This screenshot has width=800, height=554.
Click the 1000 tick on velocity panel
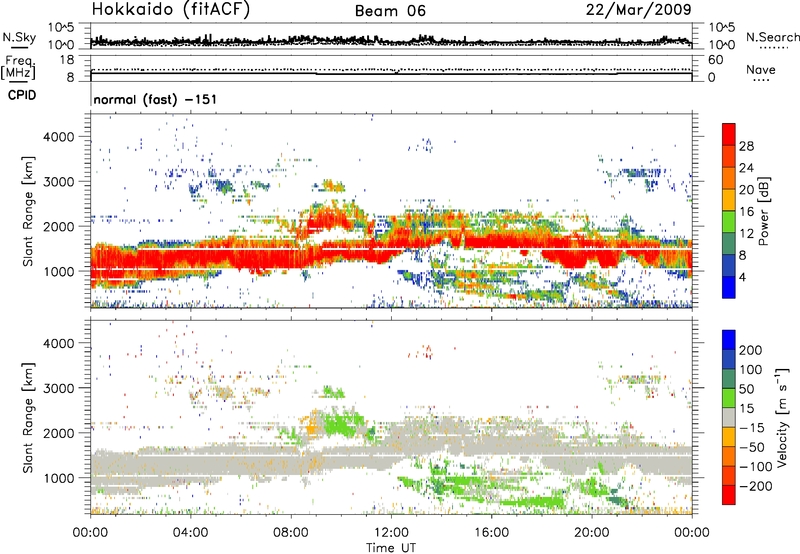click(x=59, y=478)
